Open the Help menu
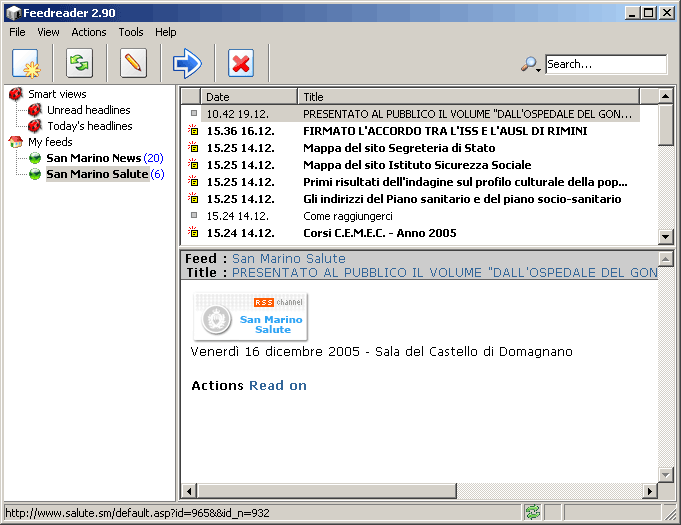 [166, 32]
